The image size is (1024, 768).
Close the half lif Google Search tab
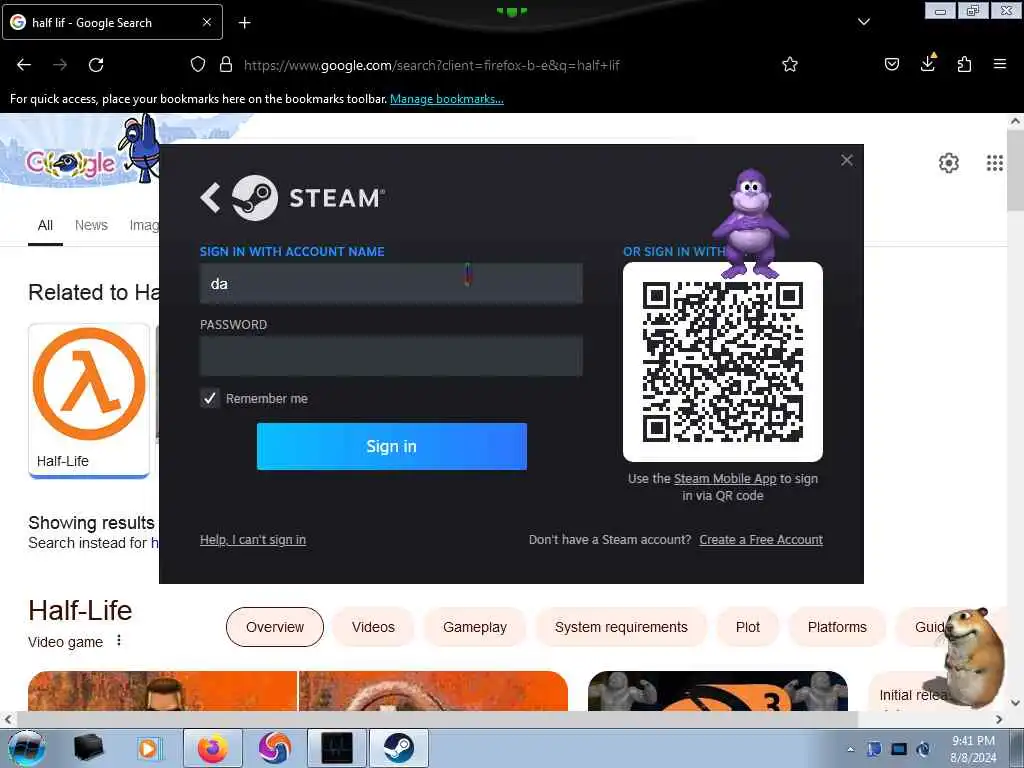point(206,22)
